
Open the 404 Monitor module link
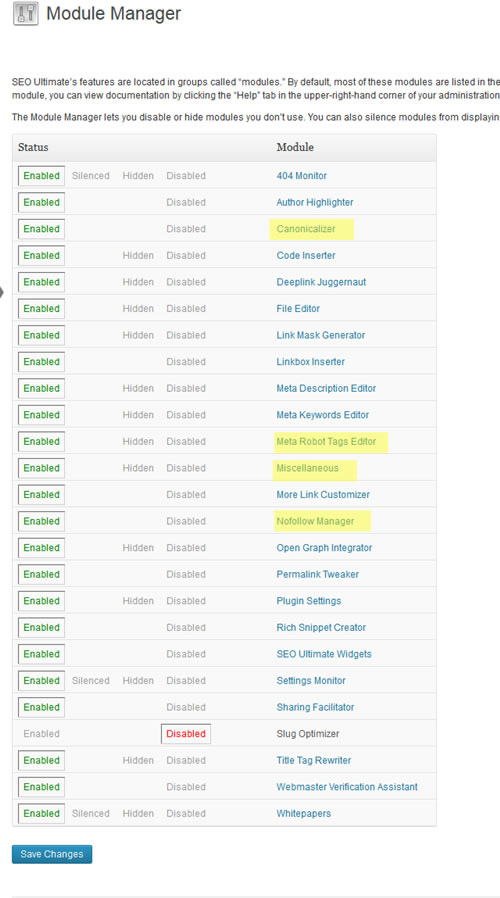coord(301,176)
